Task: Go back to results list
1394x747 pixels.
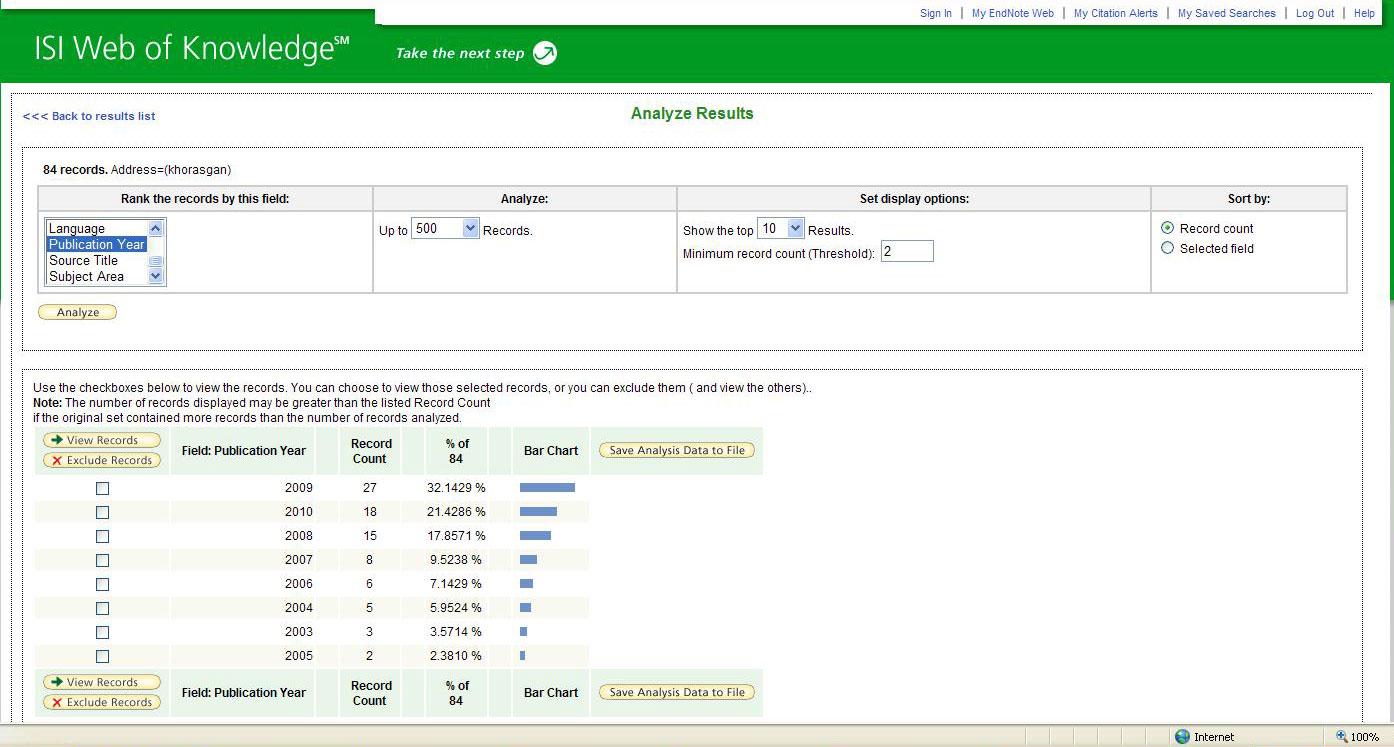Action: [89, 116]
